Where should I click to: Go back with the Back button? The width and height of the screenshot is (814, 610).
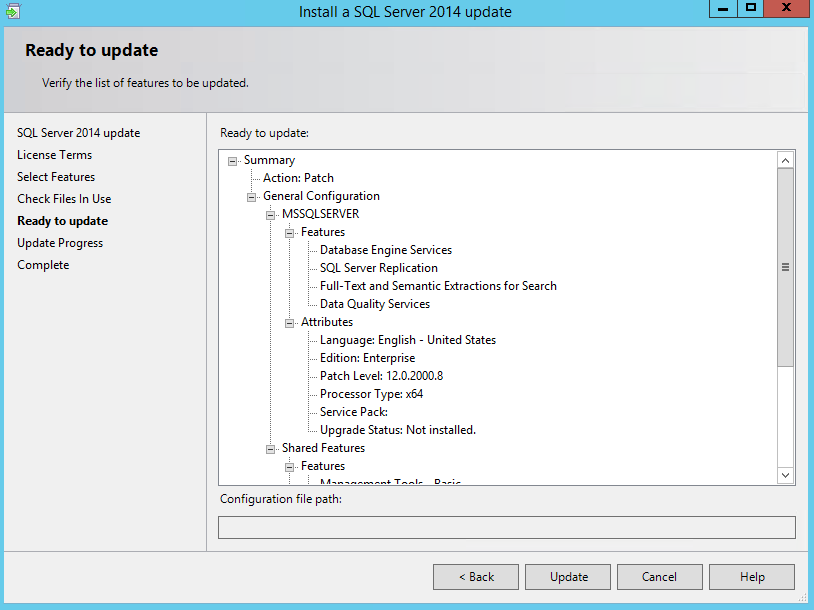pyautogui.click(x=476, y=577)
